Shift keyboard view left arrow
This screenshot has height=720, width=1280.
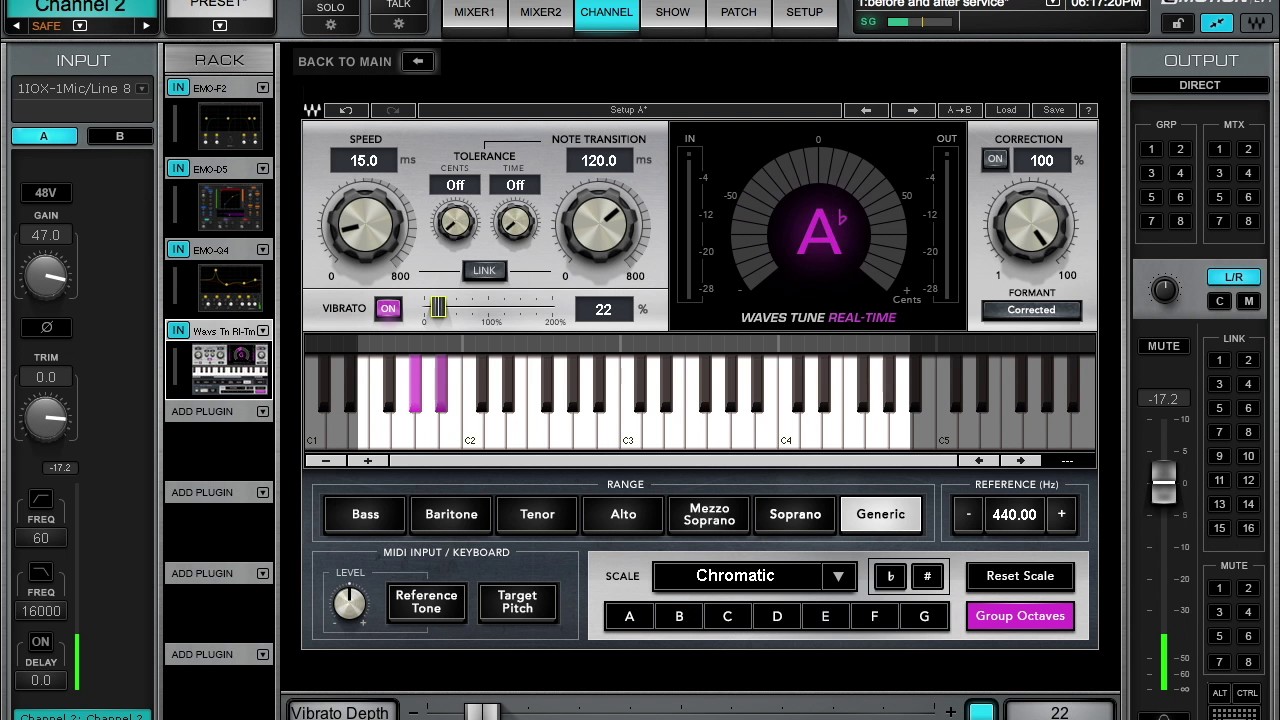(979, 461)
